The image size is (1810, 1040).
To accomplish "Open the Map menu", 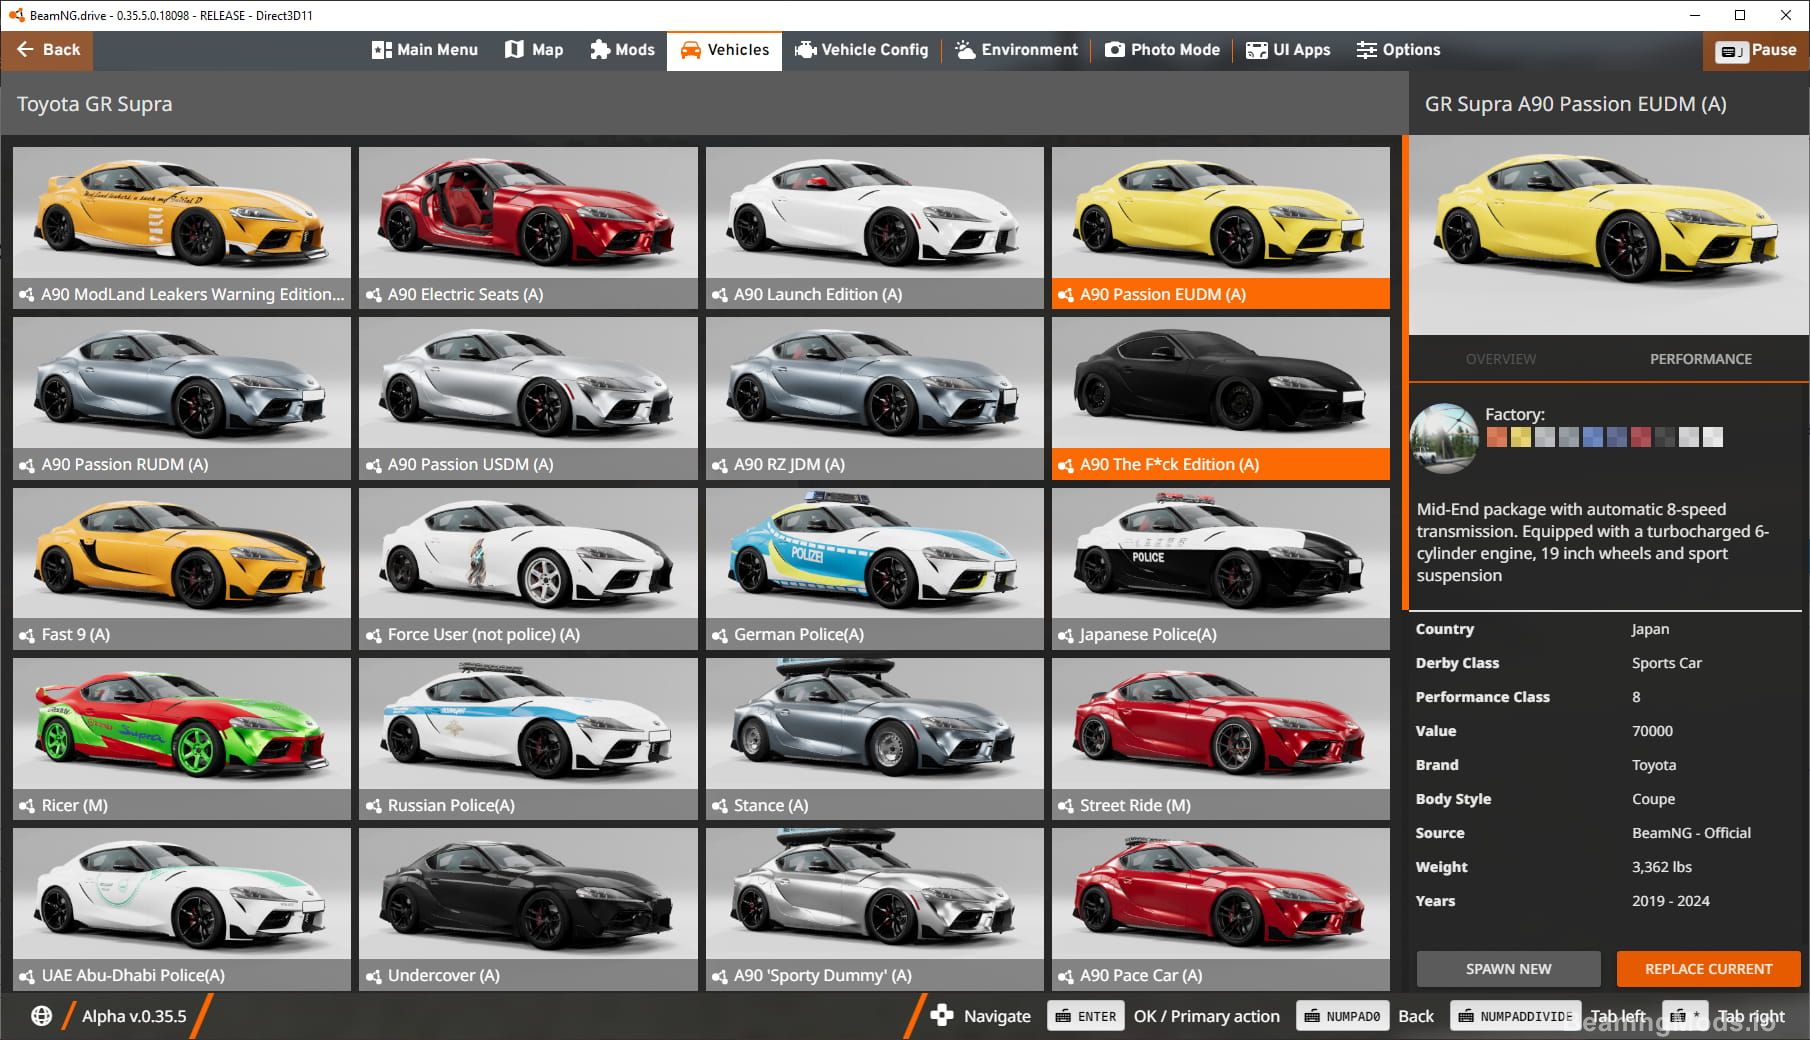I will 534,50.
